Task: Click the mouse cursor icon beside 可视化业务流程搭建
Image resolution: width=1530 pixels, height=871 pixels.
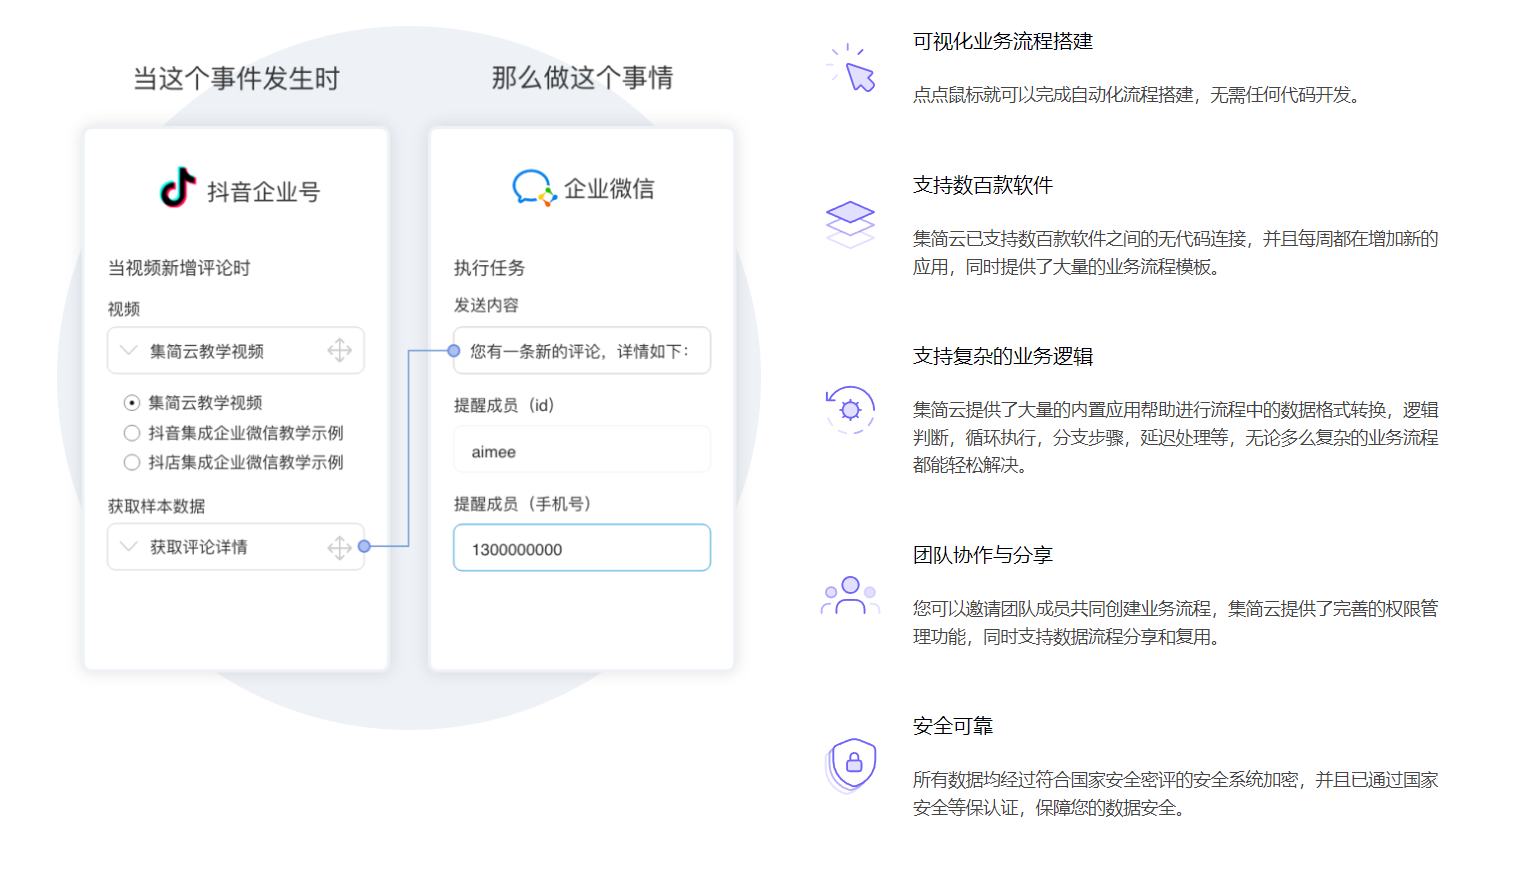Action: (852, 66)
